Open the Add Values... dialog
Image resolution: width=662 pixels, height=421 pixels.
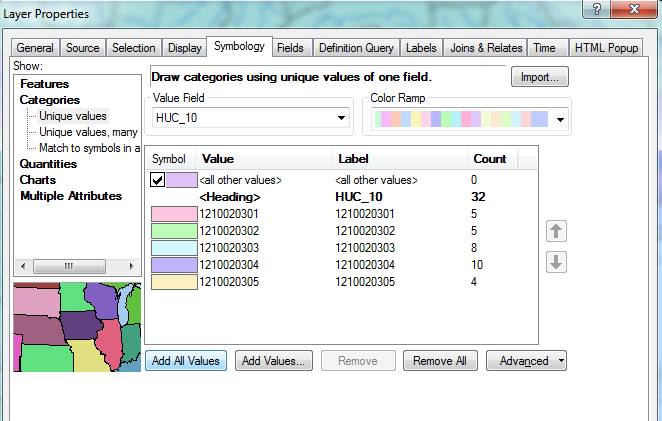point(275,361)
